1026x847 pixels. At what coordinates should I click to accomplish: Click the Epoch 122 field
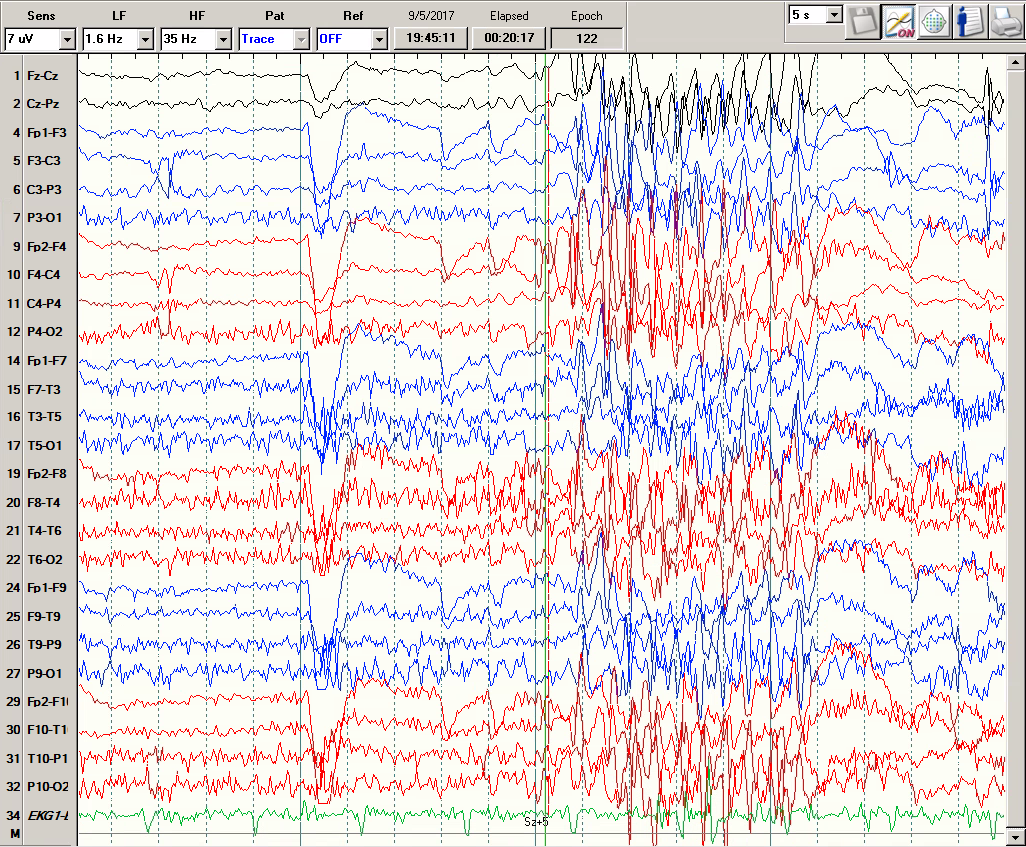click(x=587, y=38)
